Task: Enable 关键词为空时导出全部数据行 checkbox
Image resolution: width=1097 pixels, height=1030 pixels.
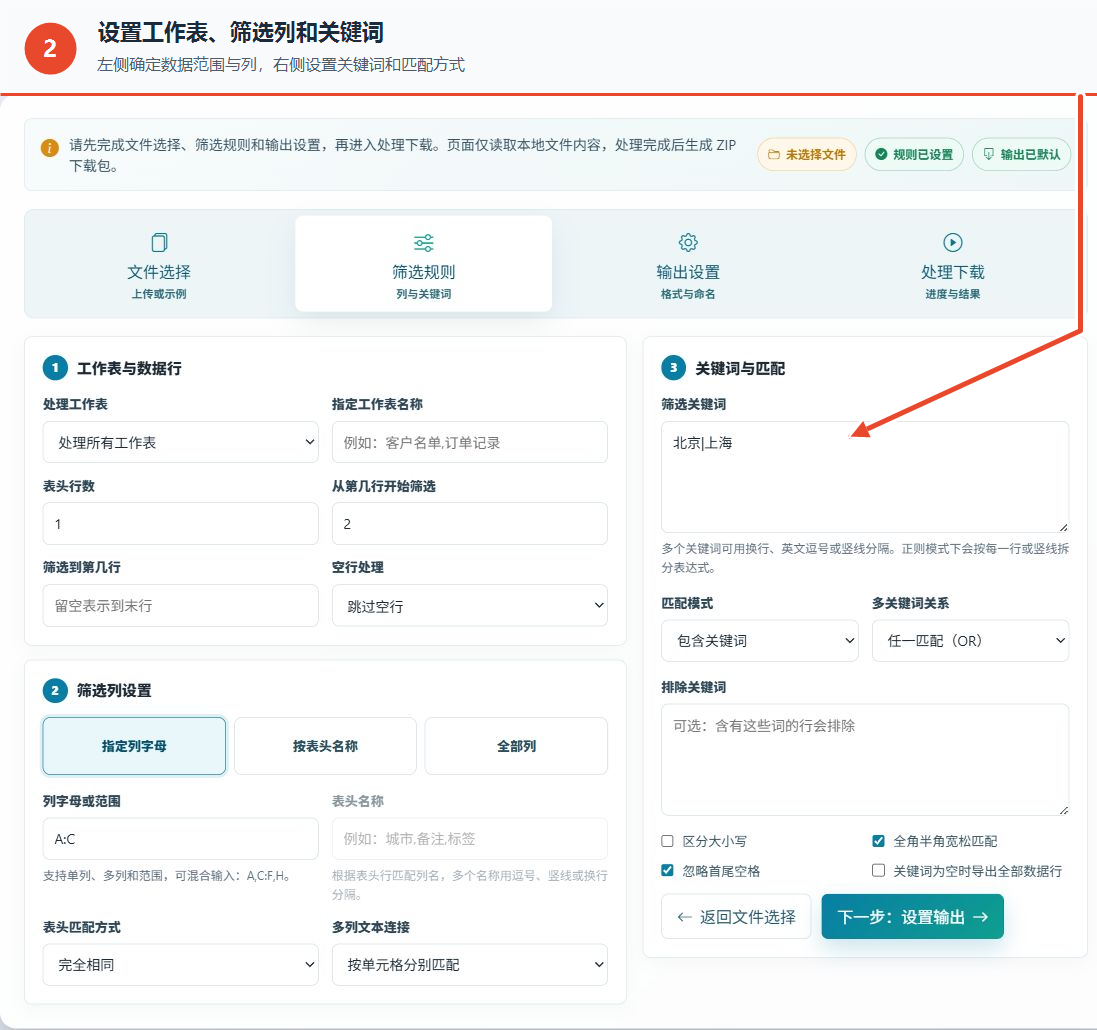Action: [x=879, y=870]
